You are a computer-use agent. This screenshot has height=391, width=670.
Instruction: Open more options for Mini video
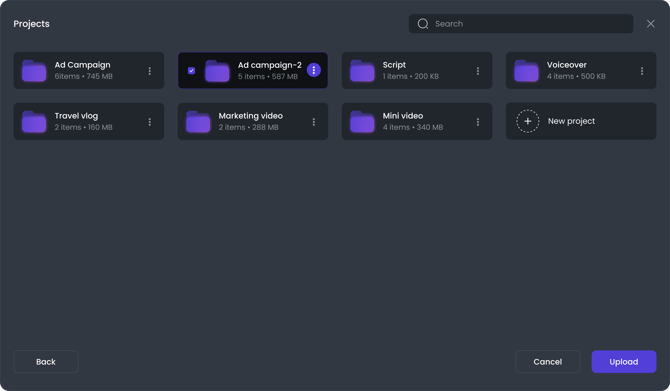pyautogui.click(x=478, y=122)
